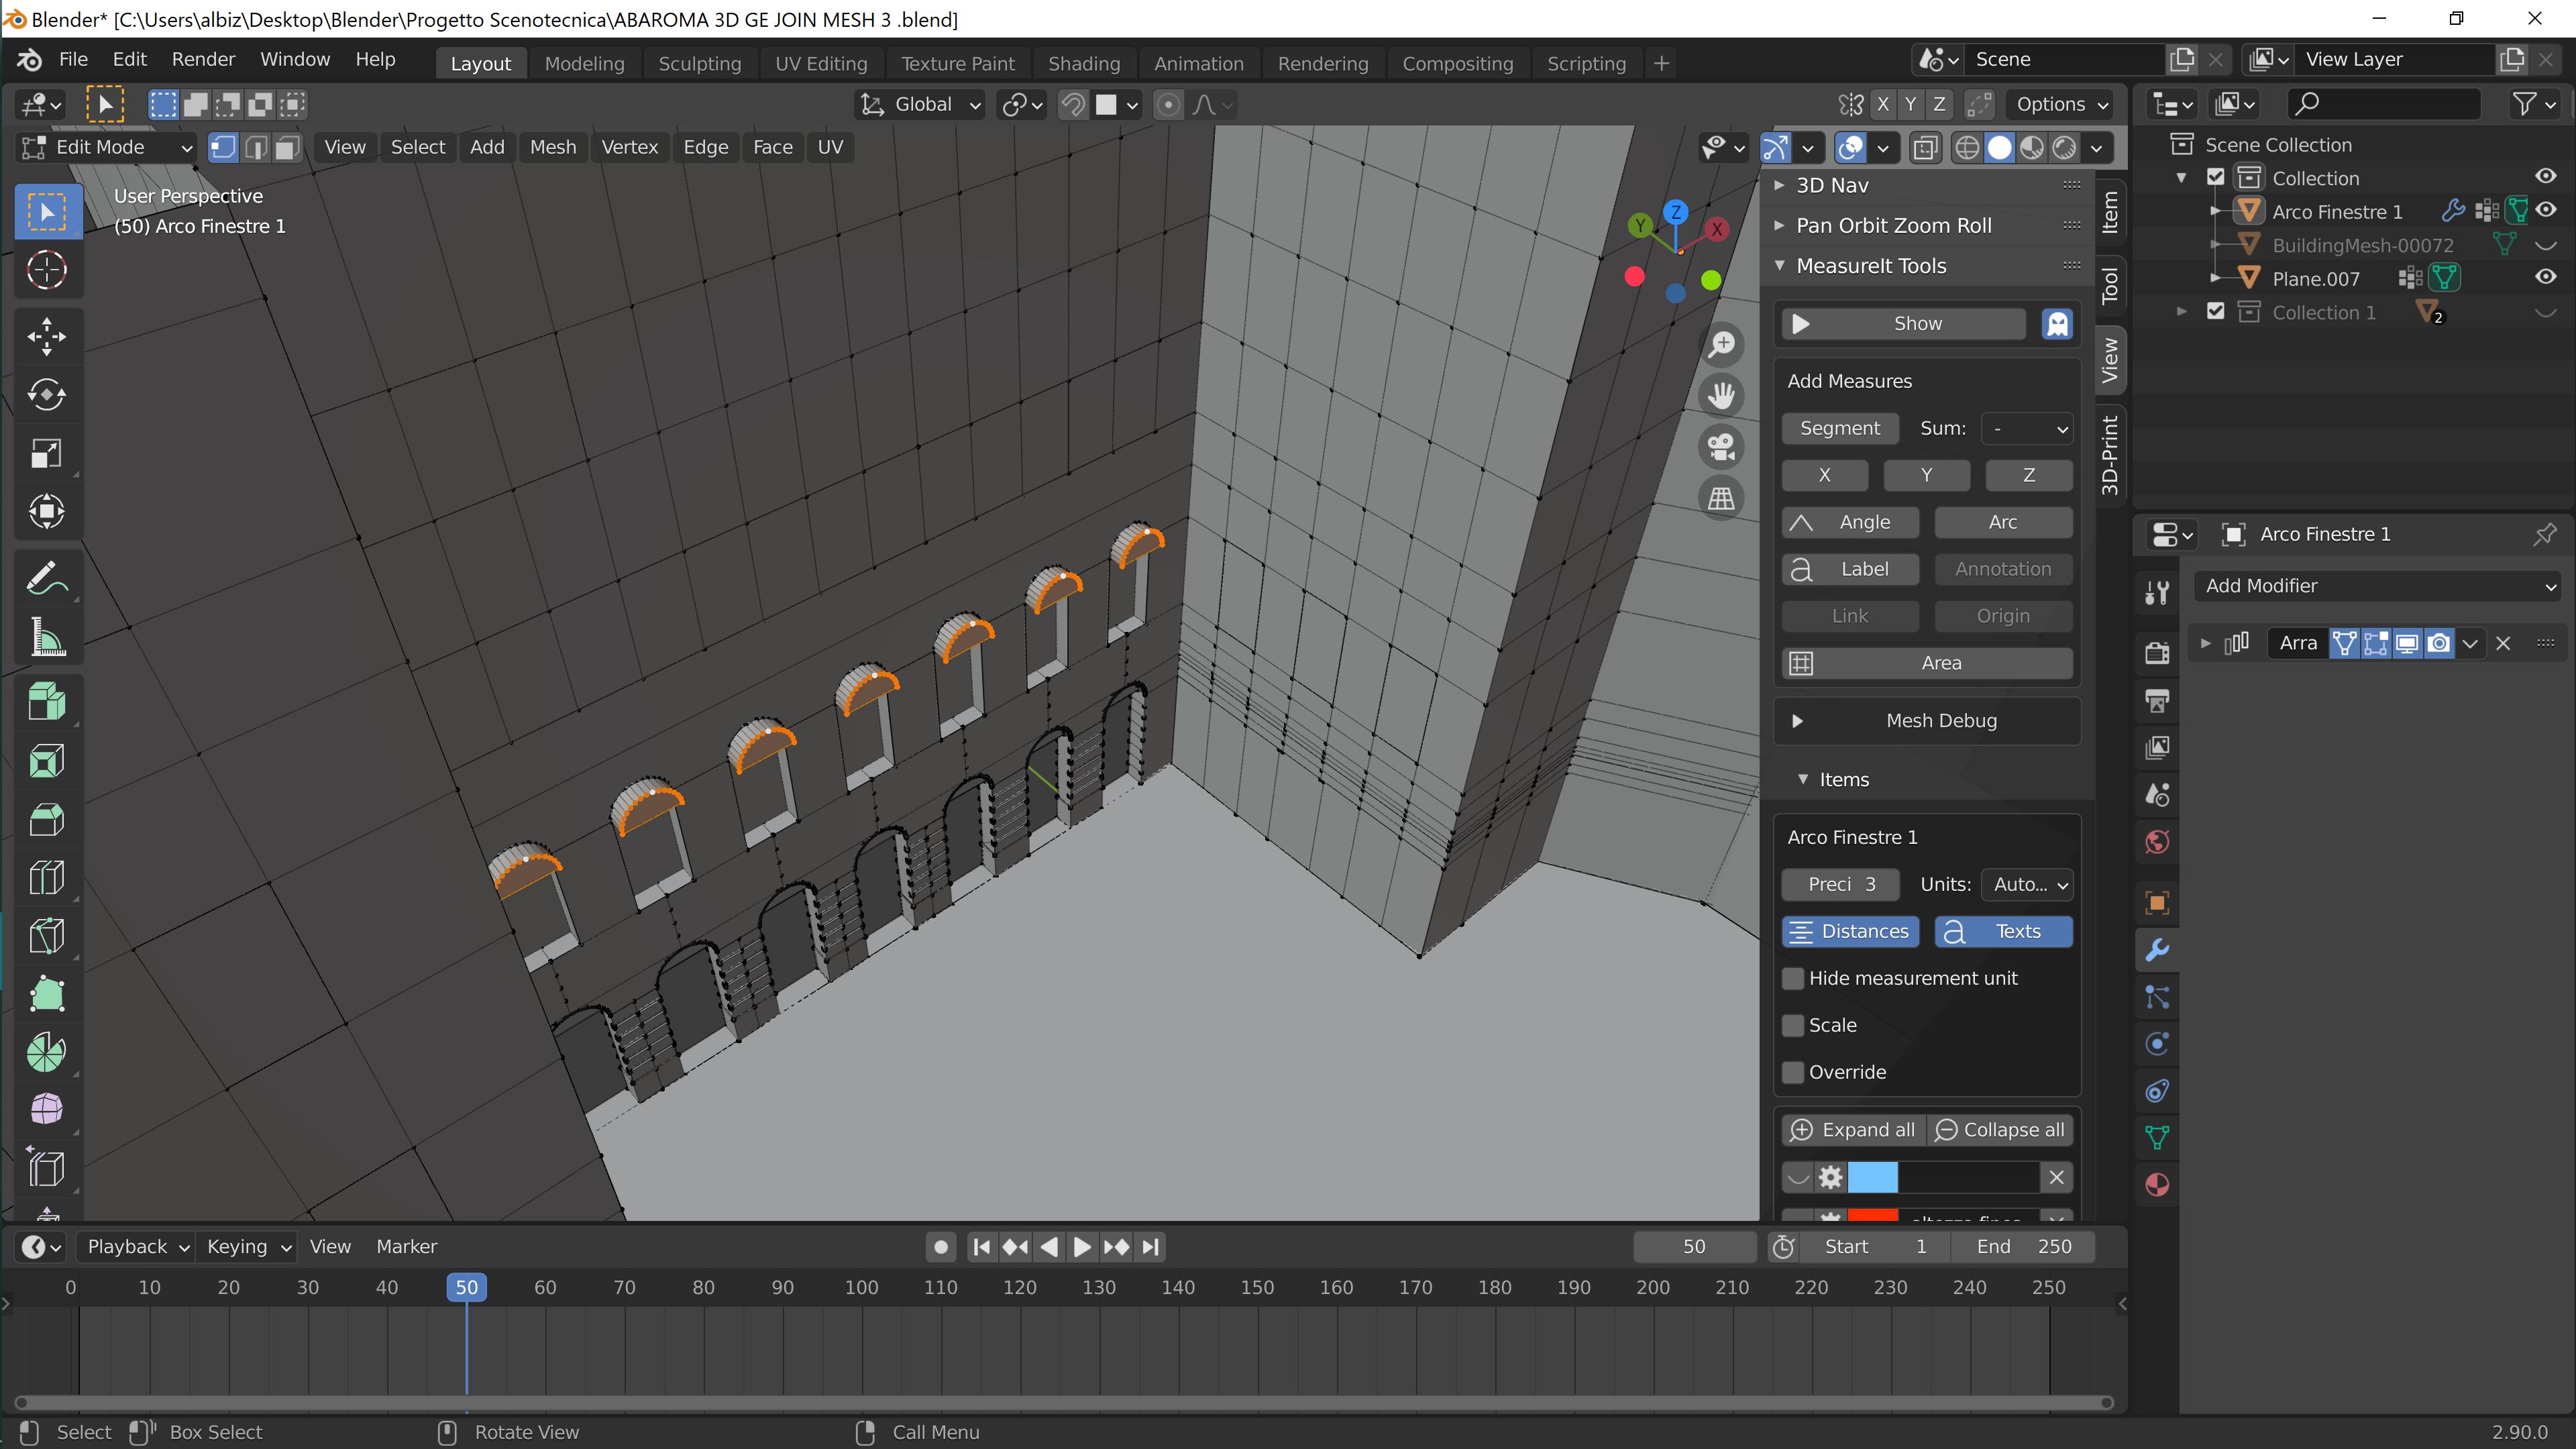Screen dimensions: 2576x1449
Task: Click the current frame field showing 50
Action: coord(1694,1247)
